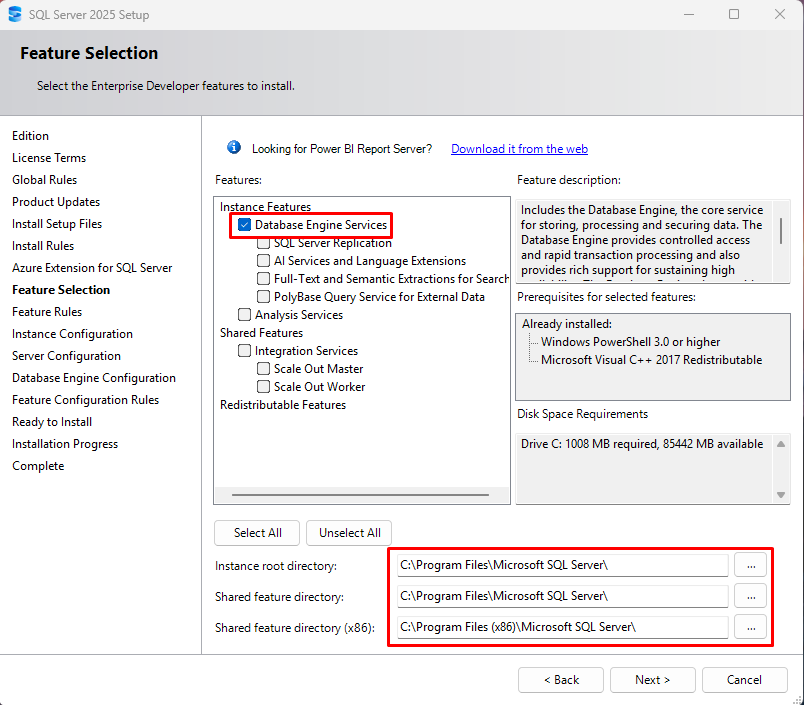
Task: Uncheck Database Engine Services checkbox
Action: (x=245, y=225)
